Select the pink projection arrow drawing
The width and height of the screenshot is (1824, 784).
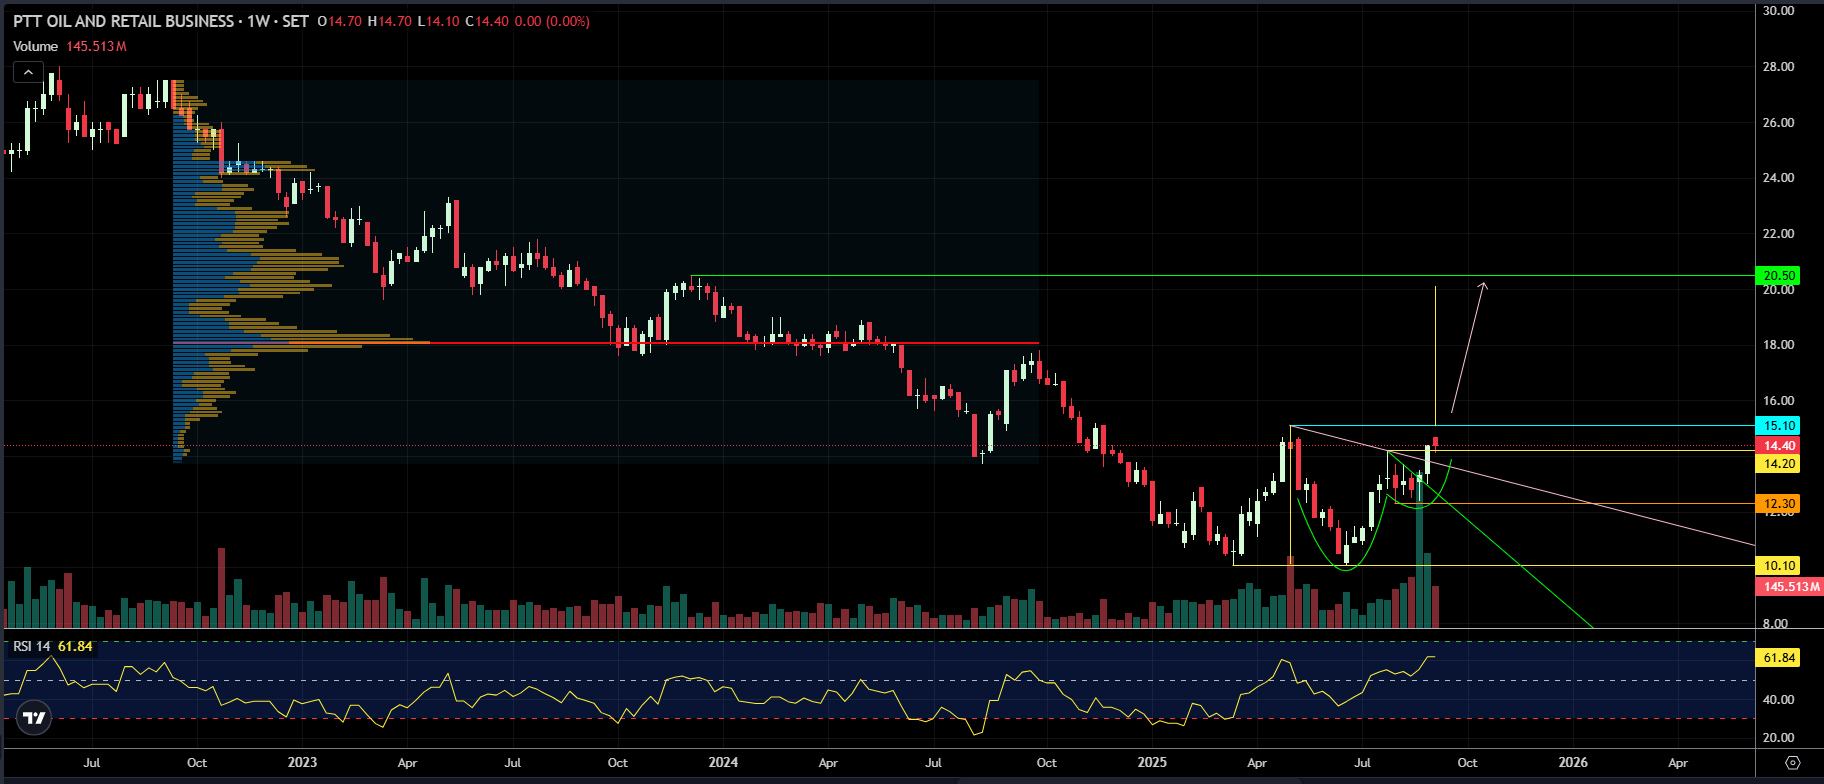[1469, 347]
